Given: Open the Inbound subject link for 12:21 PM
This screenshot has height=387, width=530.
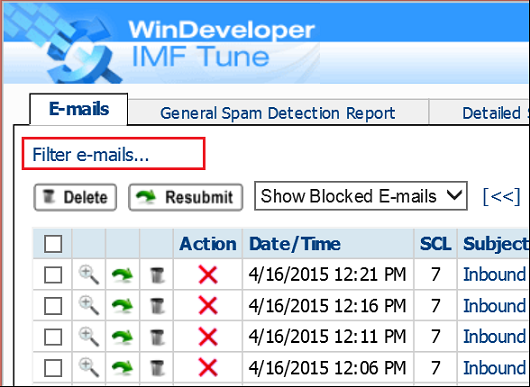Looking at the screenshot, I should point(495,274).
